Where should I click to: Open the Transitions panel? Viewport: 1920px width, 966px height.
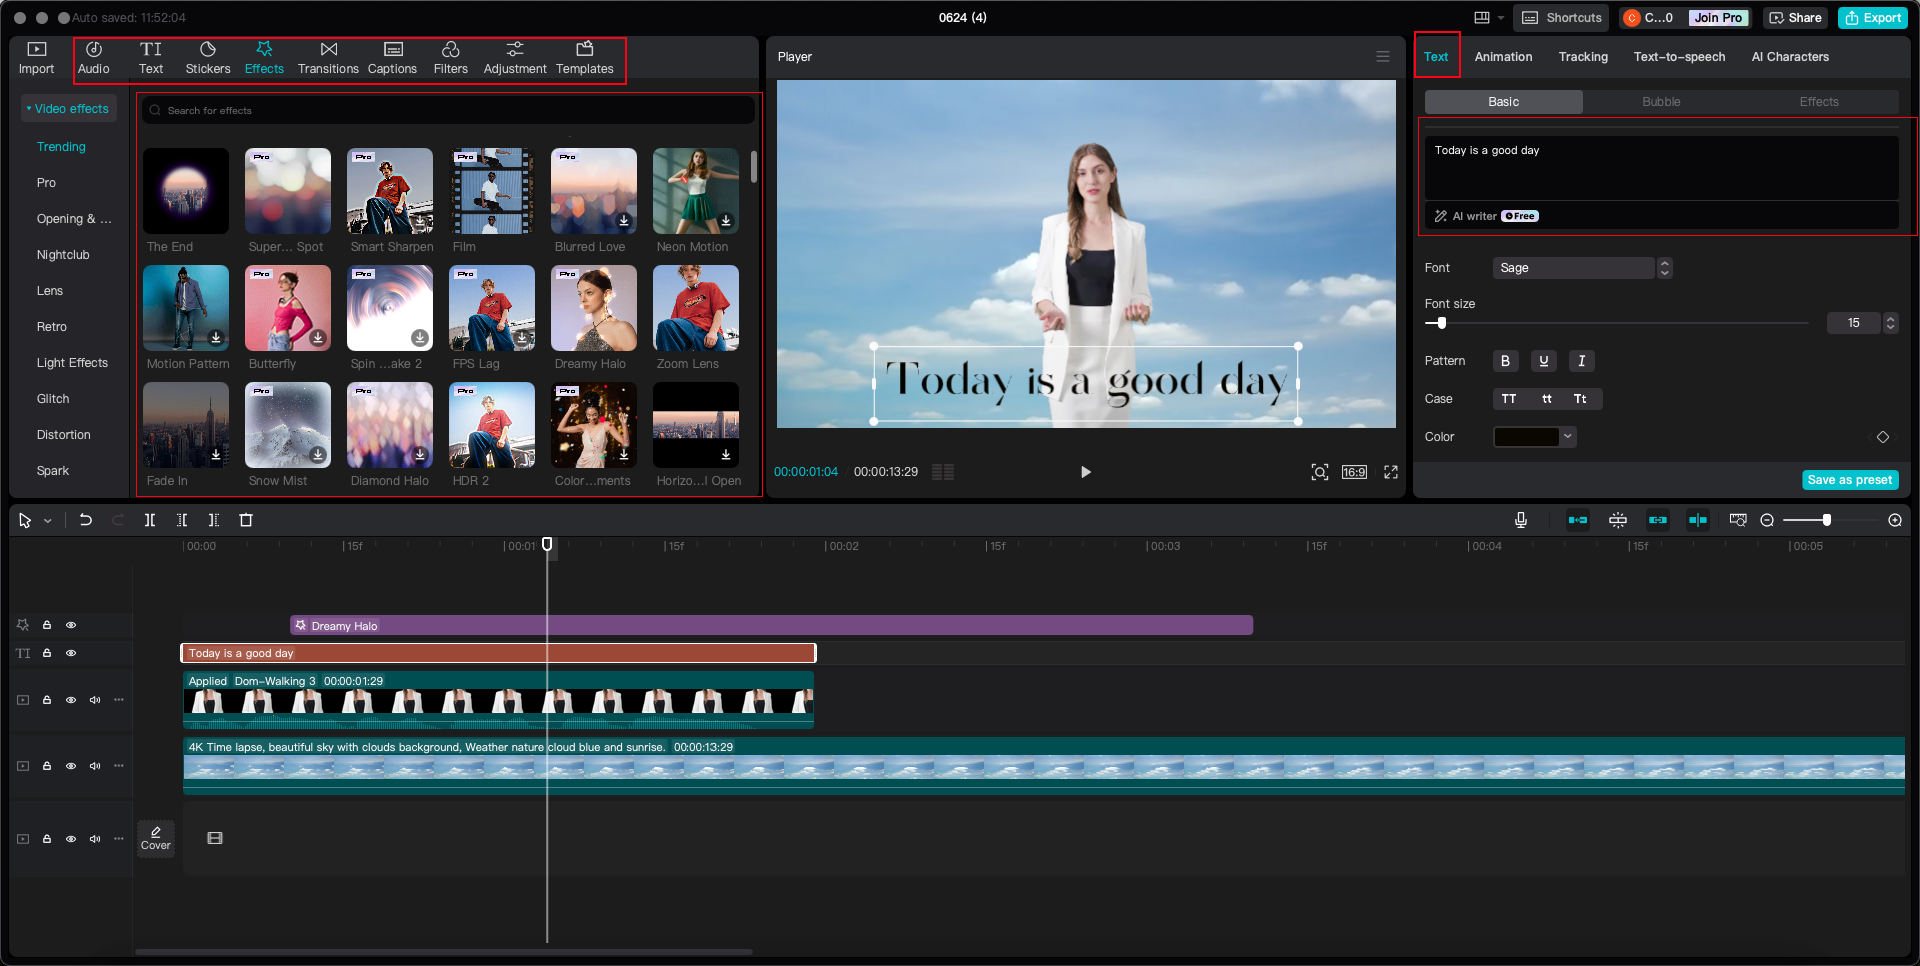click(327, 58)
